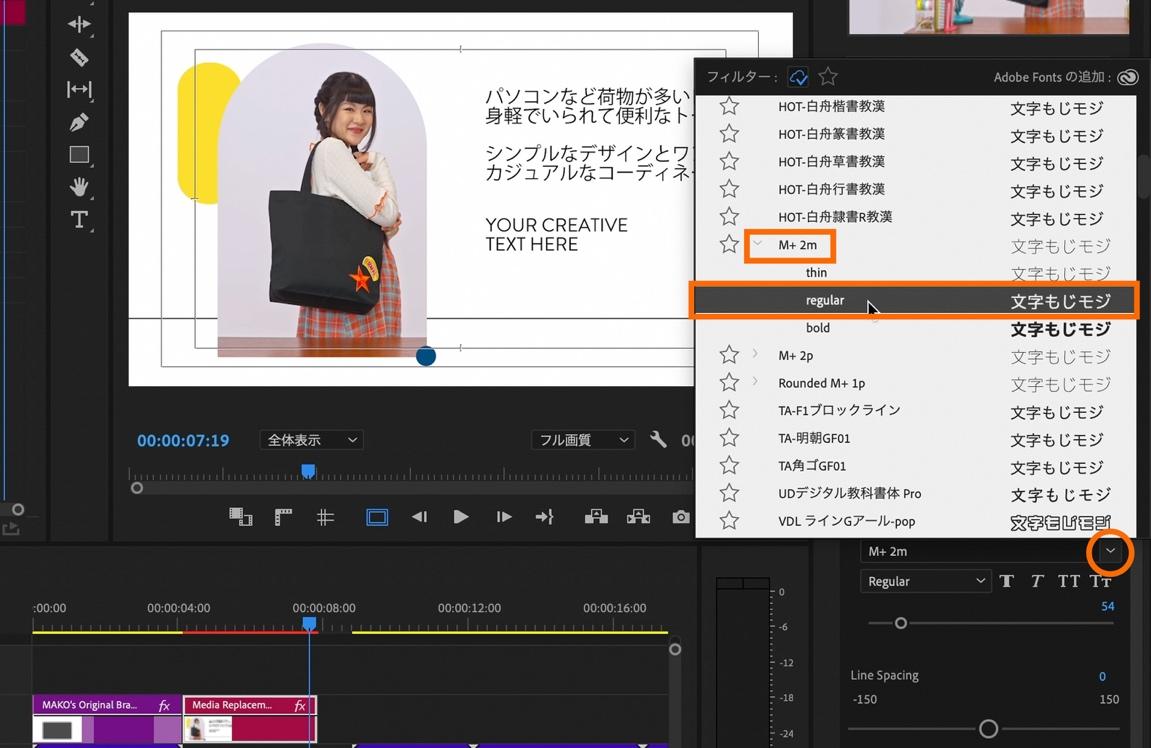Toggle the favorites star filter
This screenshot has width=1151, height=748.
(828, 76)
